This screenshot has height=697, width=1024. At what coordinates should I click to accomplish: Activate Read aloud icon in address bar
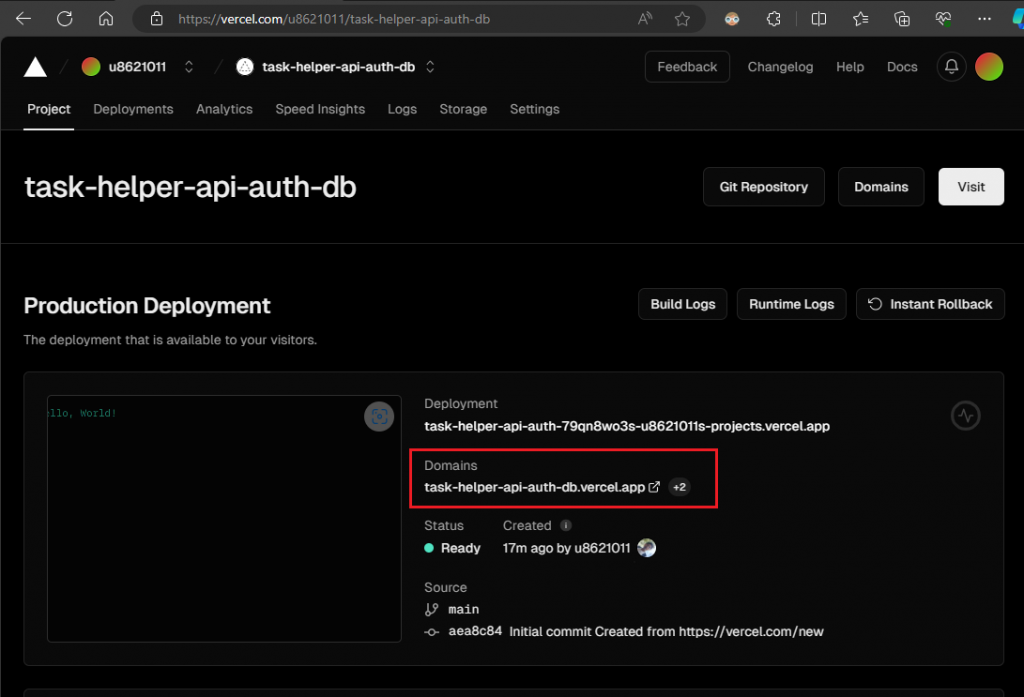[x=645, y=19]
